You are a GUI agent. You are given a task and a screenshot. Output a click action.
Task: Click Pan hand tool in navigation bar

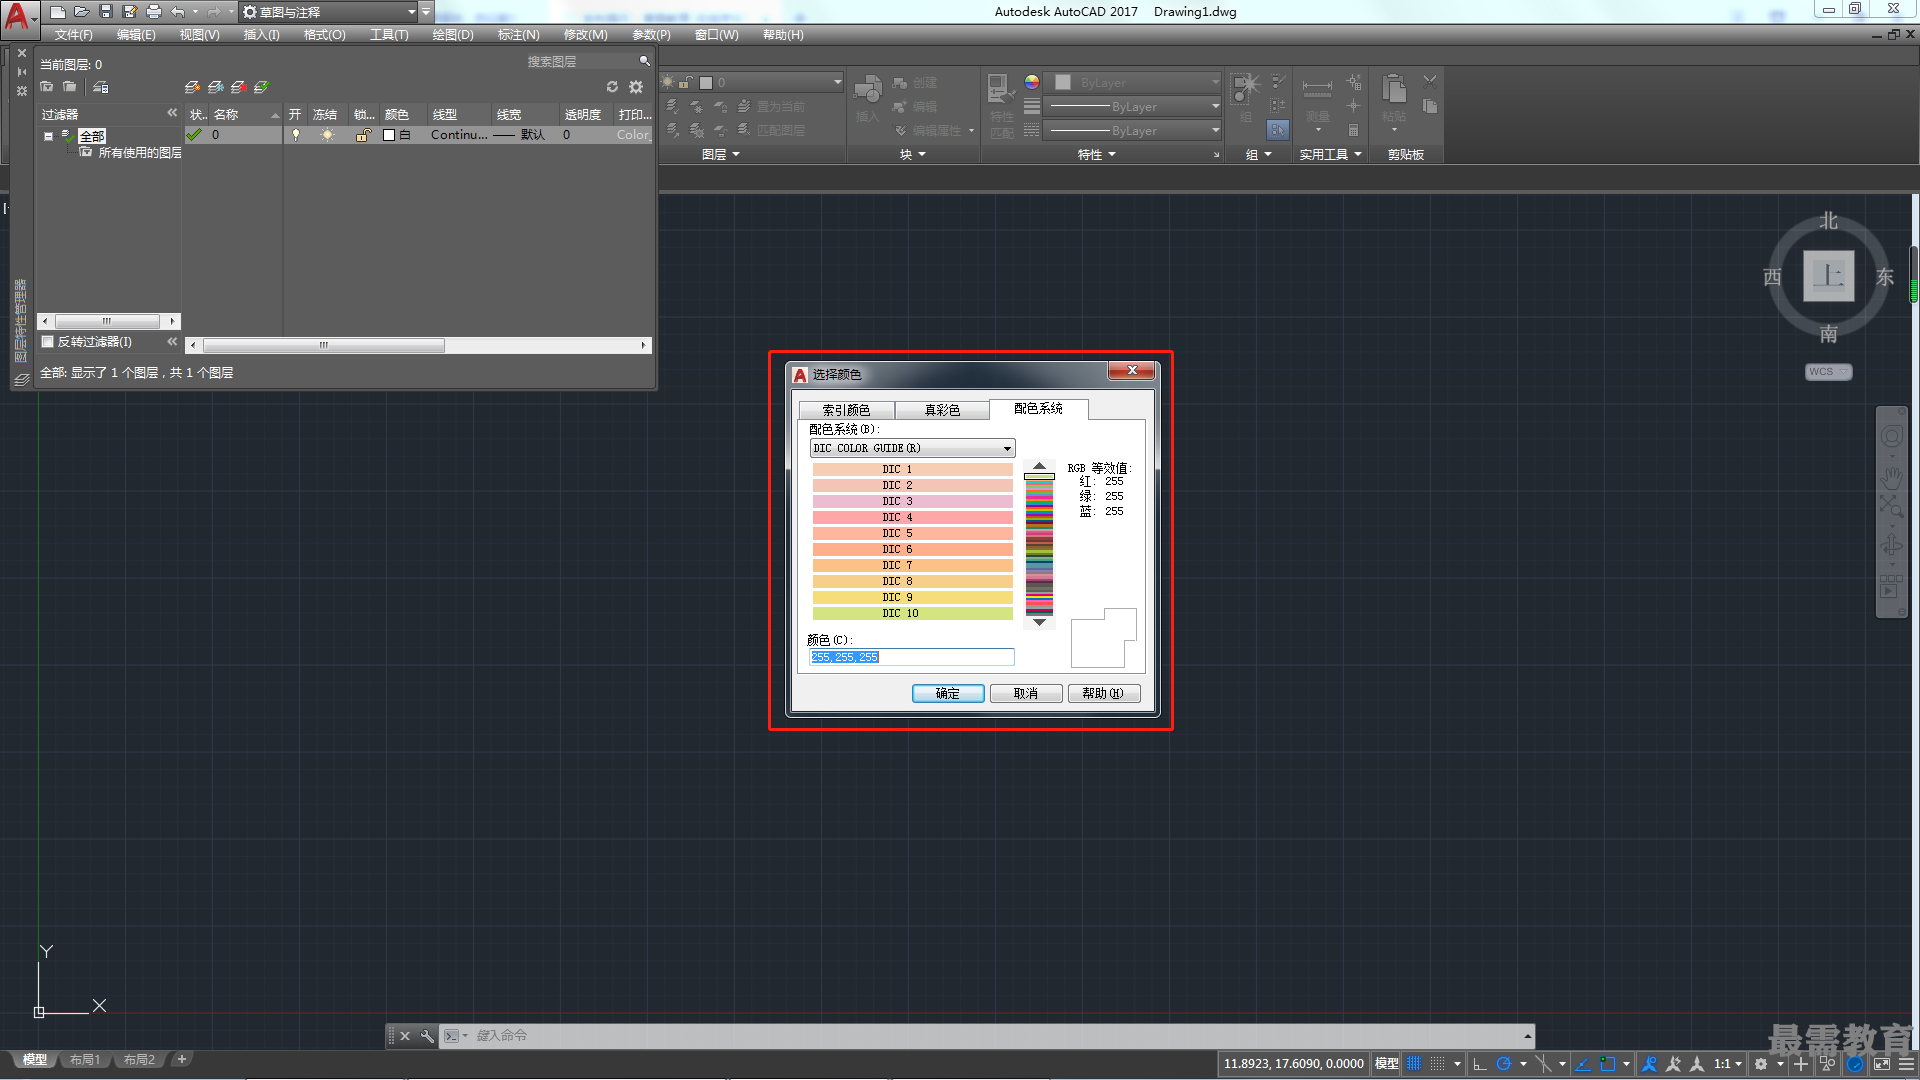pyautogui.click(x=1891, y=477)
